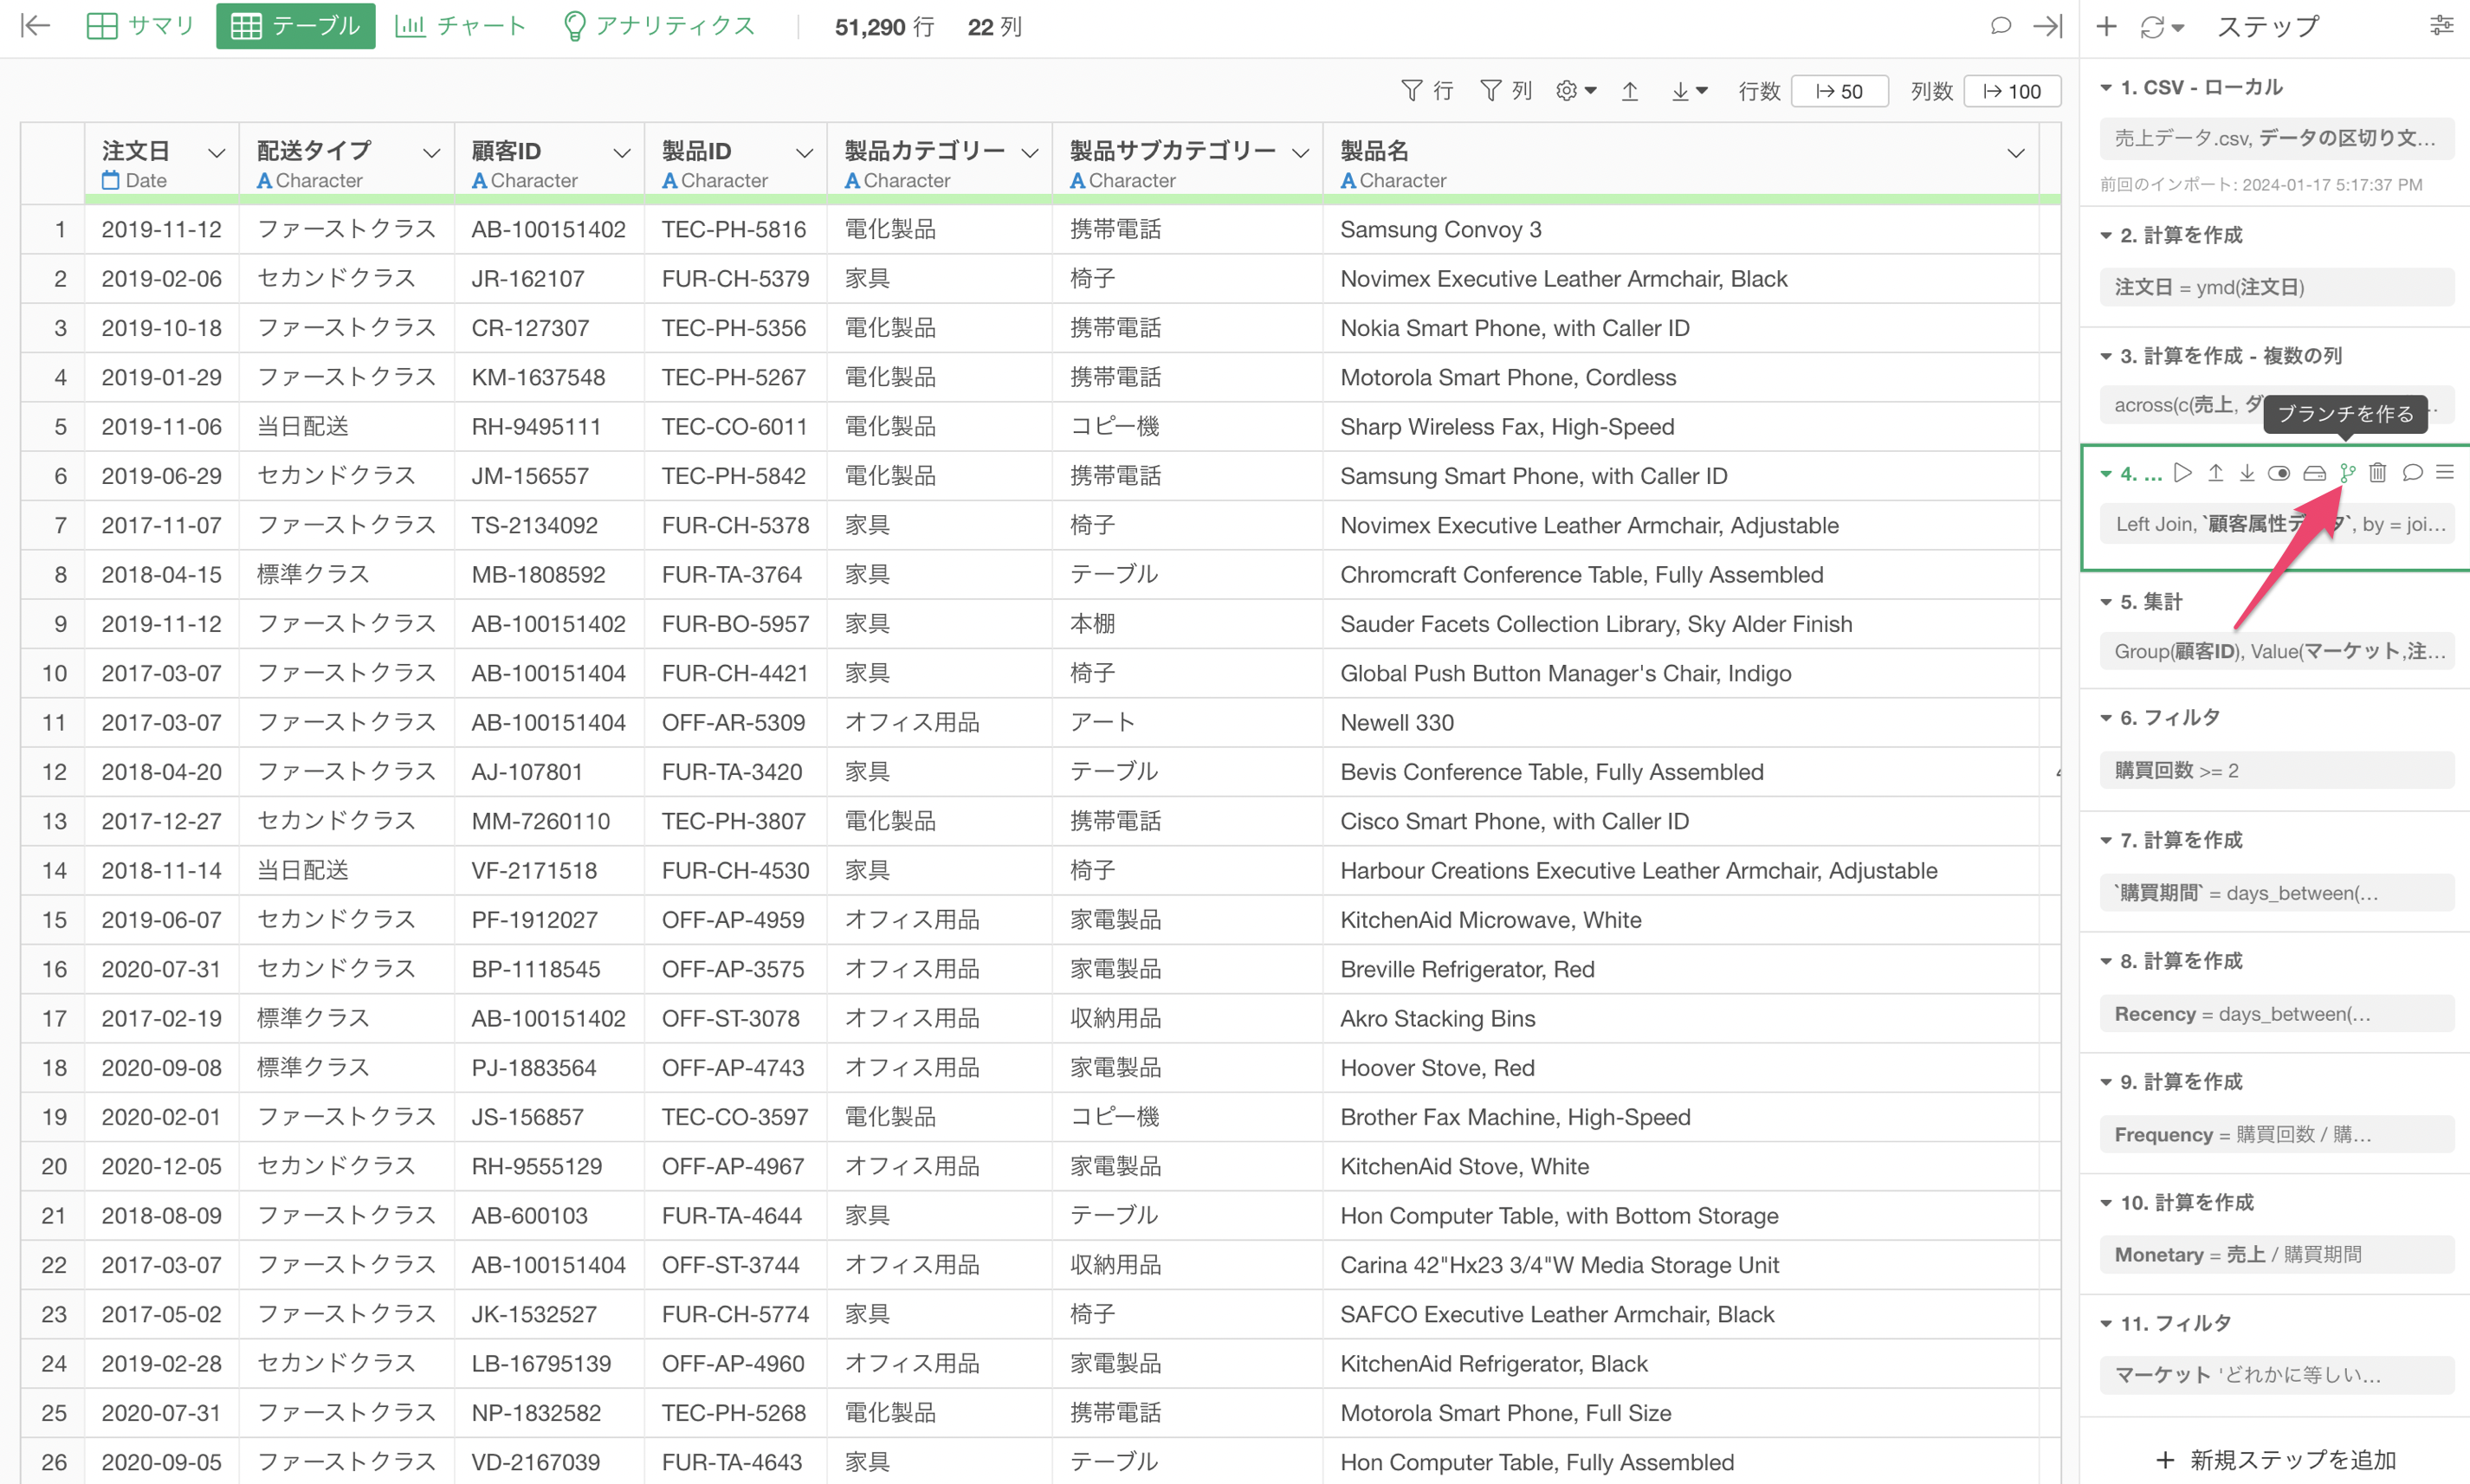Image resolution: width=2470 pixels, height=1484 pixels.
Task: Switch to the アナリティクス tab
Action: 659,26
